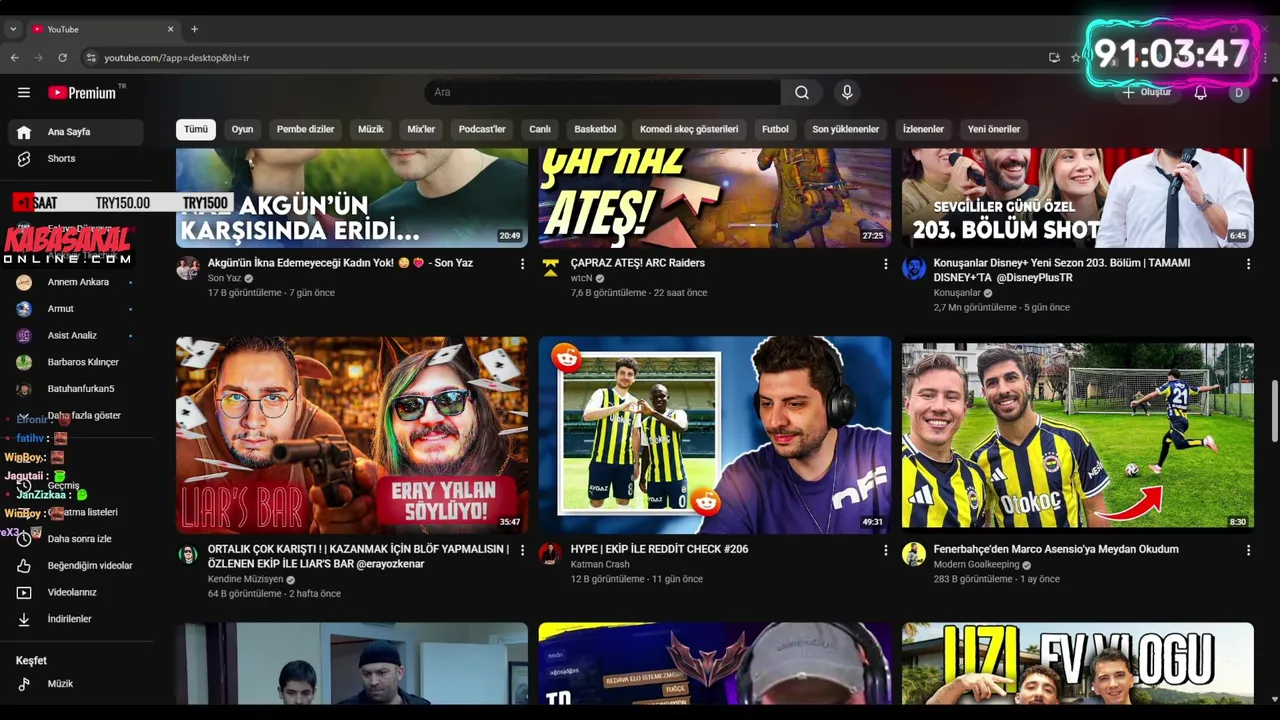The height and width of the screenshot is (720, 1280).
Task: Open options menu for ÇAPRAZ ATEŞ video
Action: (885, 264)
